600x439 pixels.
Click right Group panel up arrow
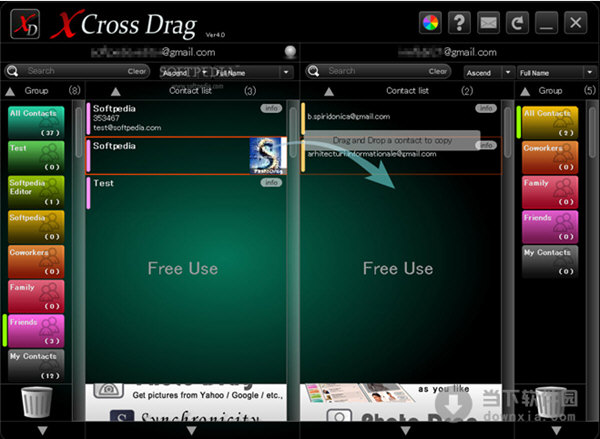click(x=525, y=91)
